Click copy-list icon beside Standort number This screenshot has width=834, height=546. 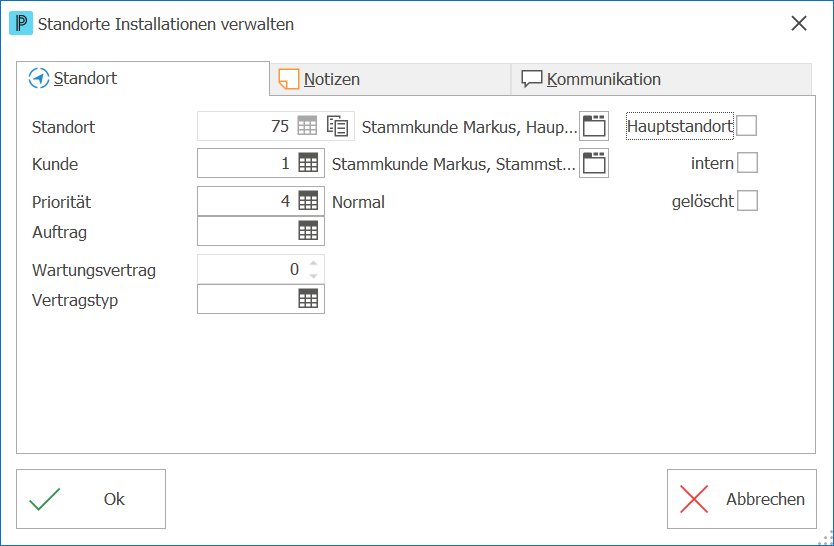pyautogui.click(x=337, y=126)
